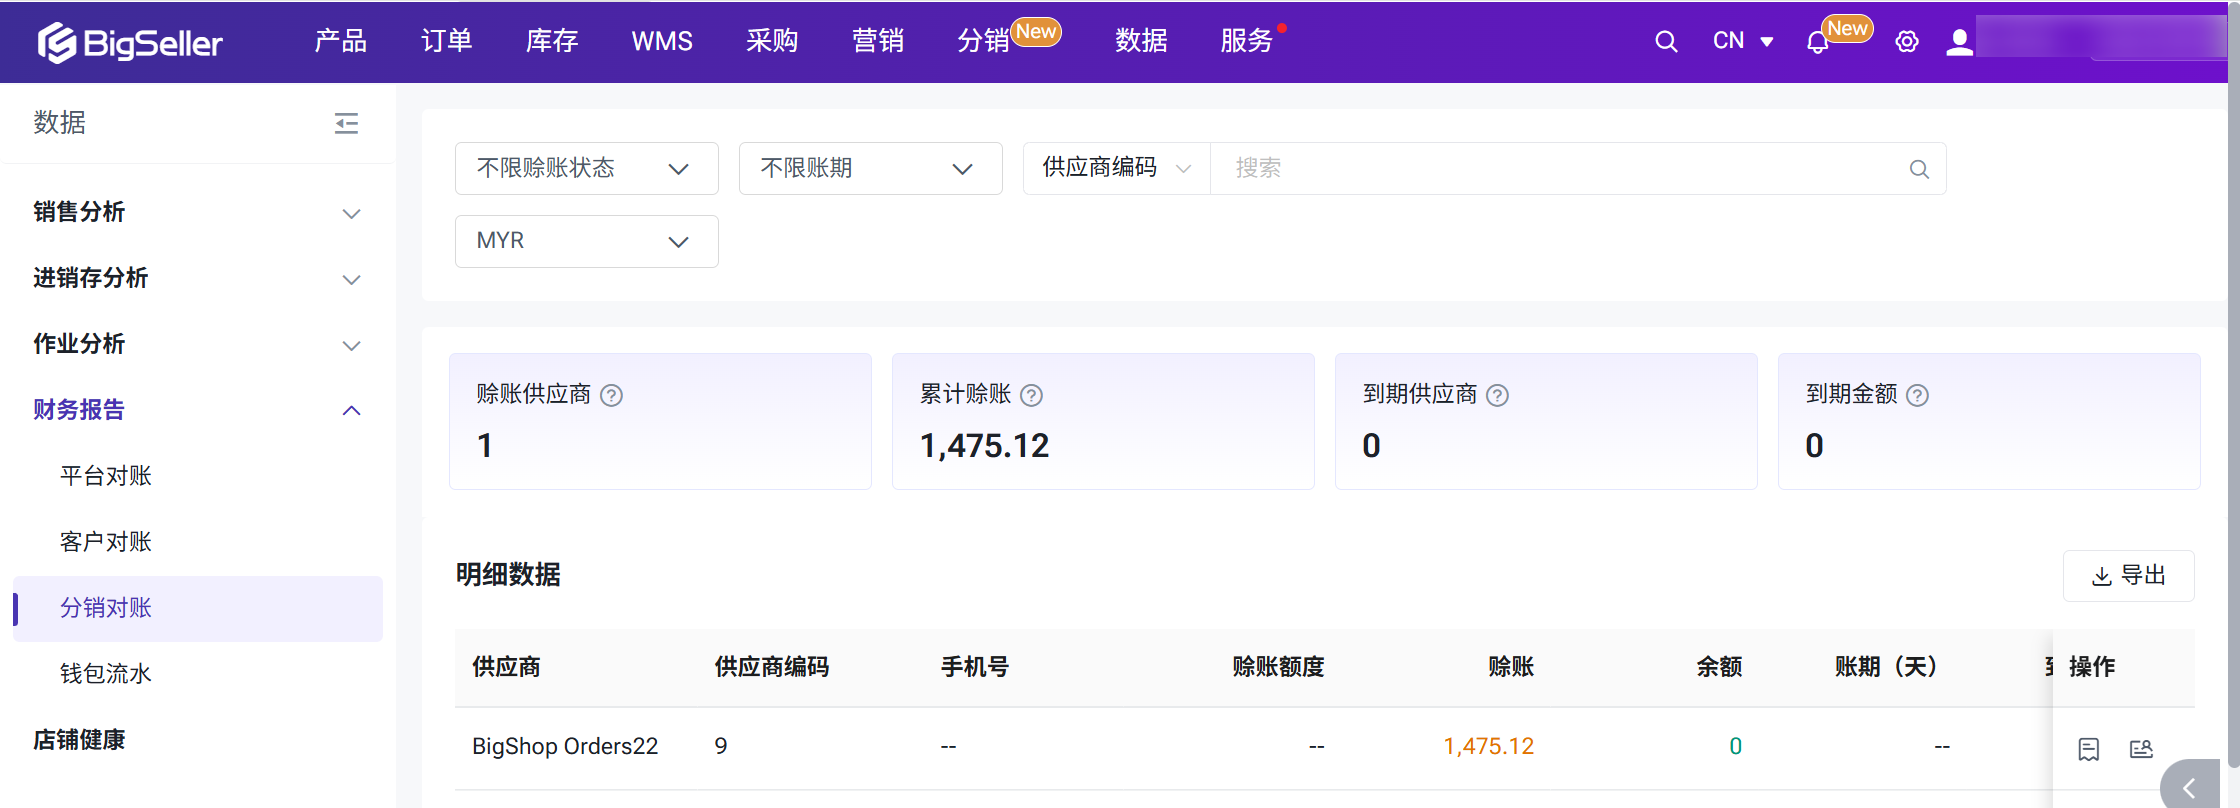Expand the 销售分析 sidebar section
The width and height of the screenshot is (2240, 808).
click(x=197, y=212)
